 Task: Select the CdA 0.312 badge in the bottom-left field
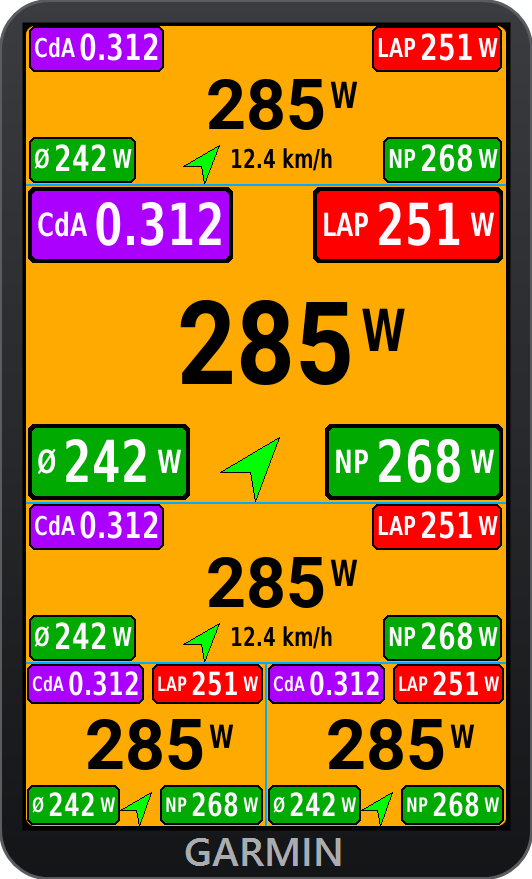pos(85,684)
